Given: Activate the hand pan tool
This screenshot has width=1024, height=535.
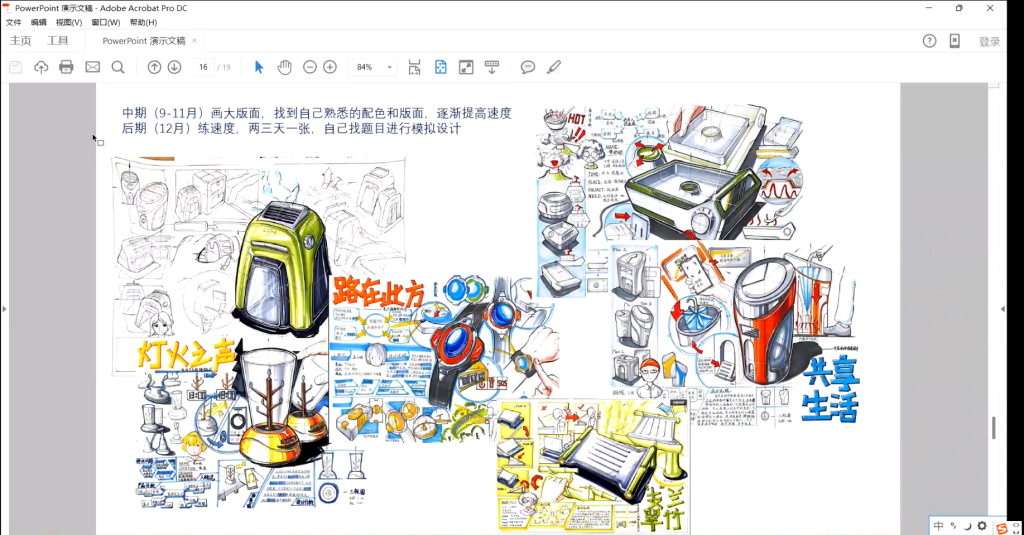Looking at the screenshot, I should pyautogui.click(x=284, y=67).
